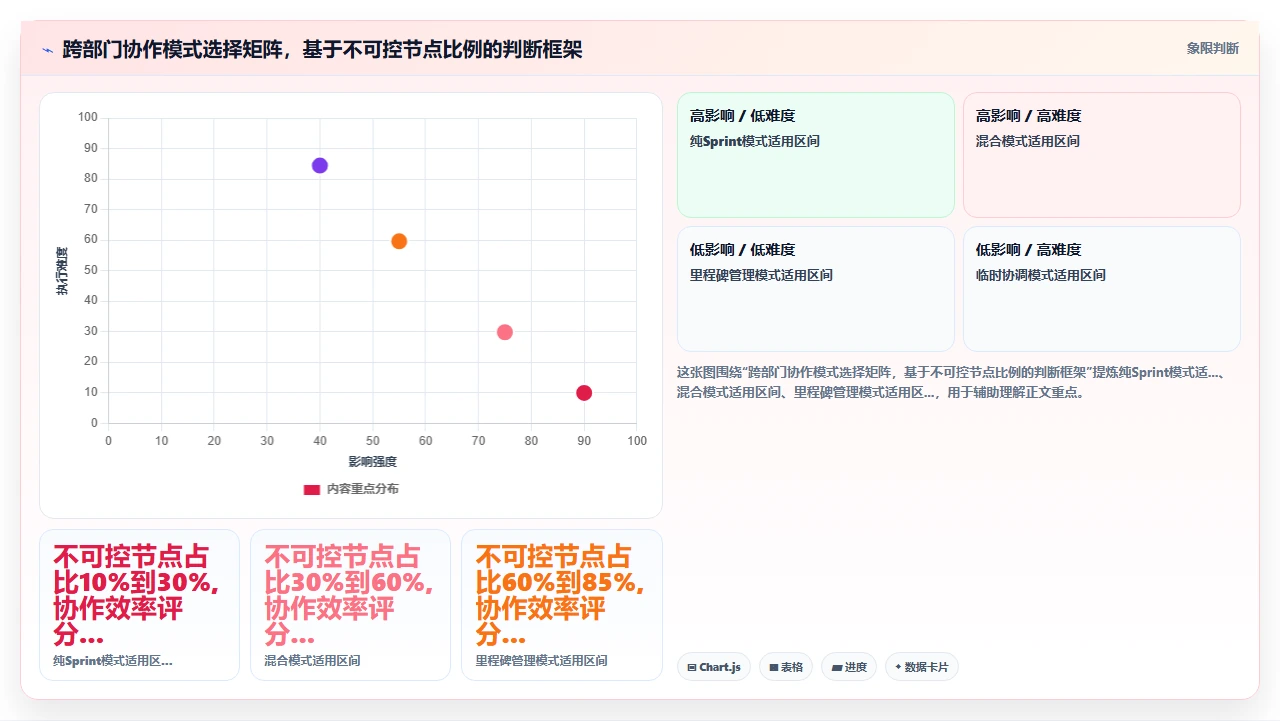Click the pink data point on the chart

pyautogui.click(x=505, y=332)
